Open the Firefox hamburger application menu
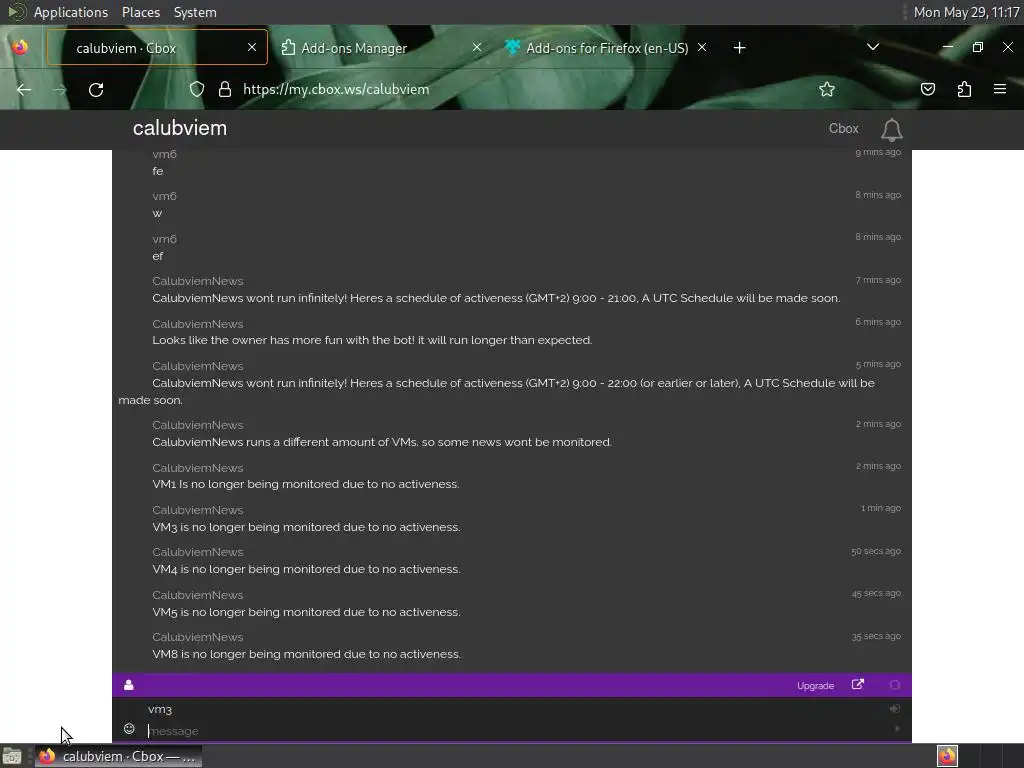 pos(1000,89)
